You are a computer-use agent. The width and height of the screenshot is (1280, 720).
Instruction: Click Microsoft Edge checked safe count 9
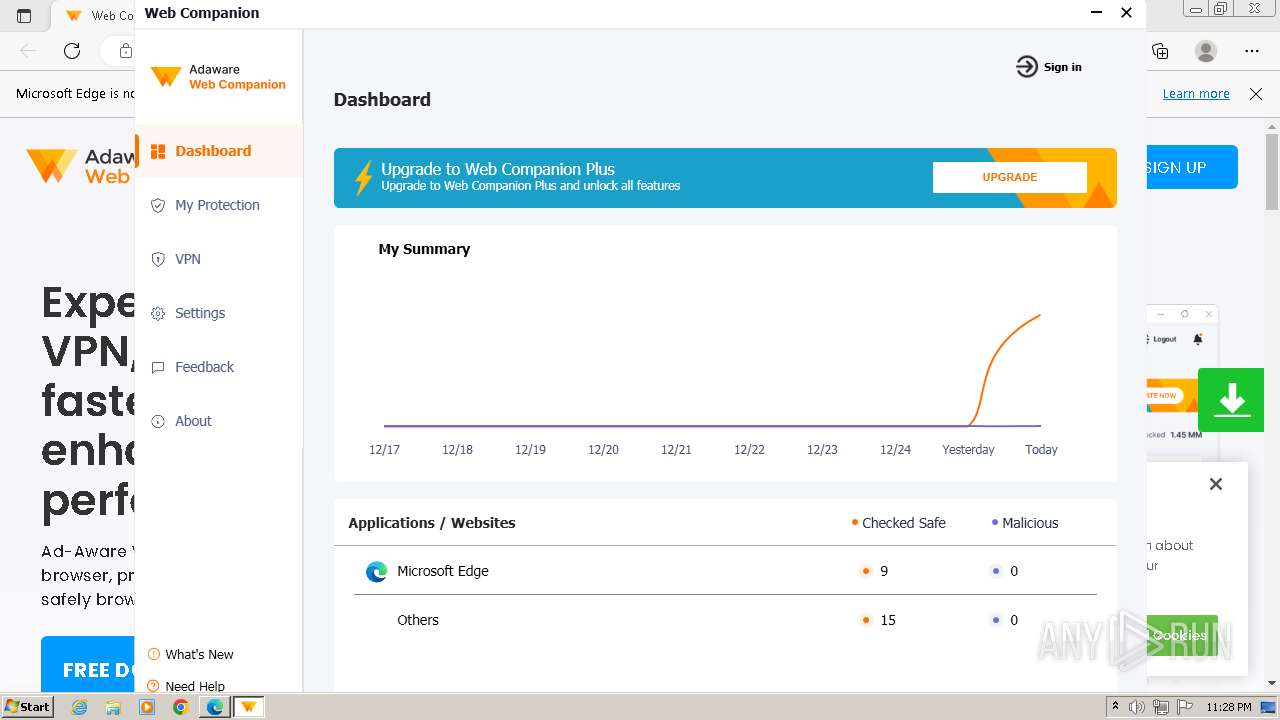pyautogui.click(x=884, y=571)
